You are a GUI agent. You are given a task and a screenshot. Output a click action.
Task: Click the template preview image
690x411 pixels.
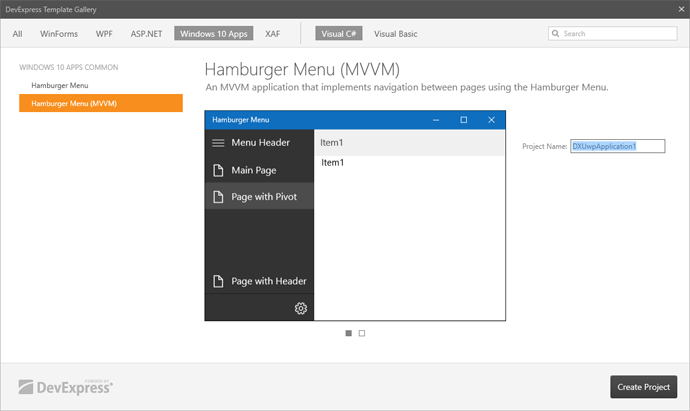pos(356,216)
